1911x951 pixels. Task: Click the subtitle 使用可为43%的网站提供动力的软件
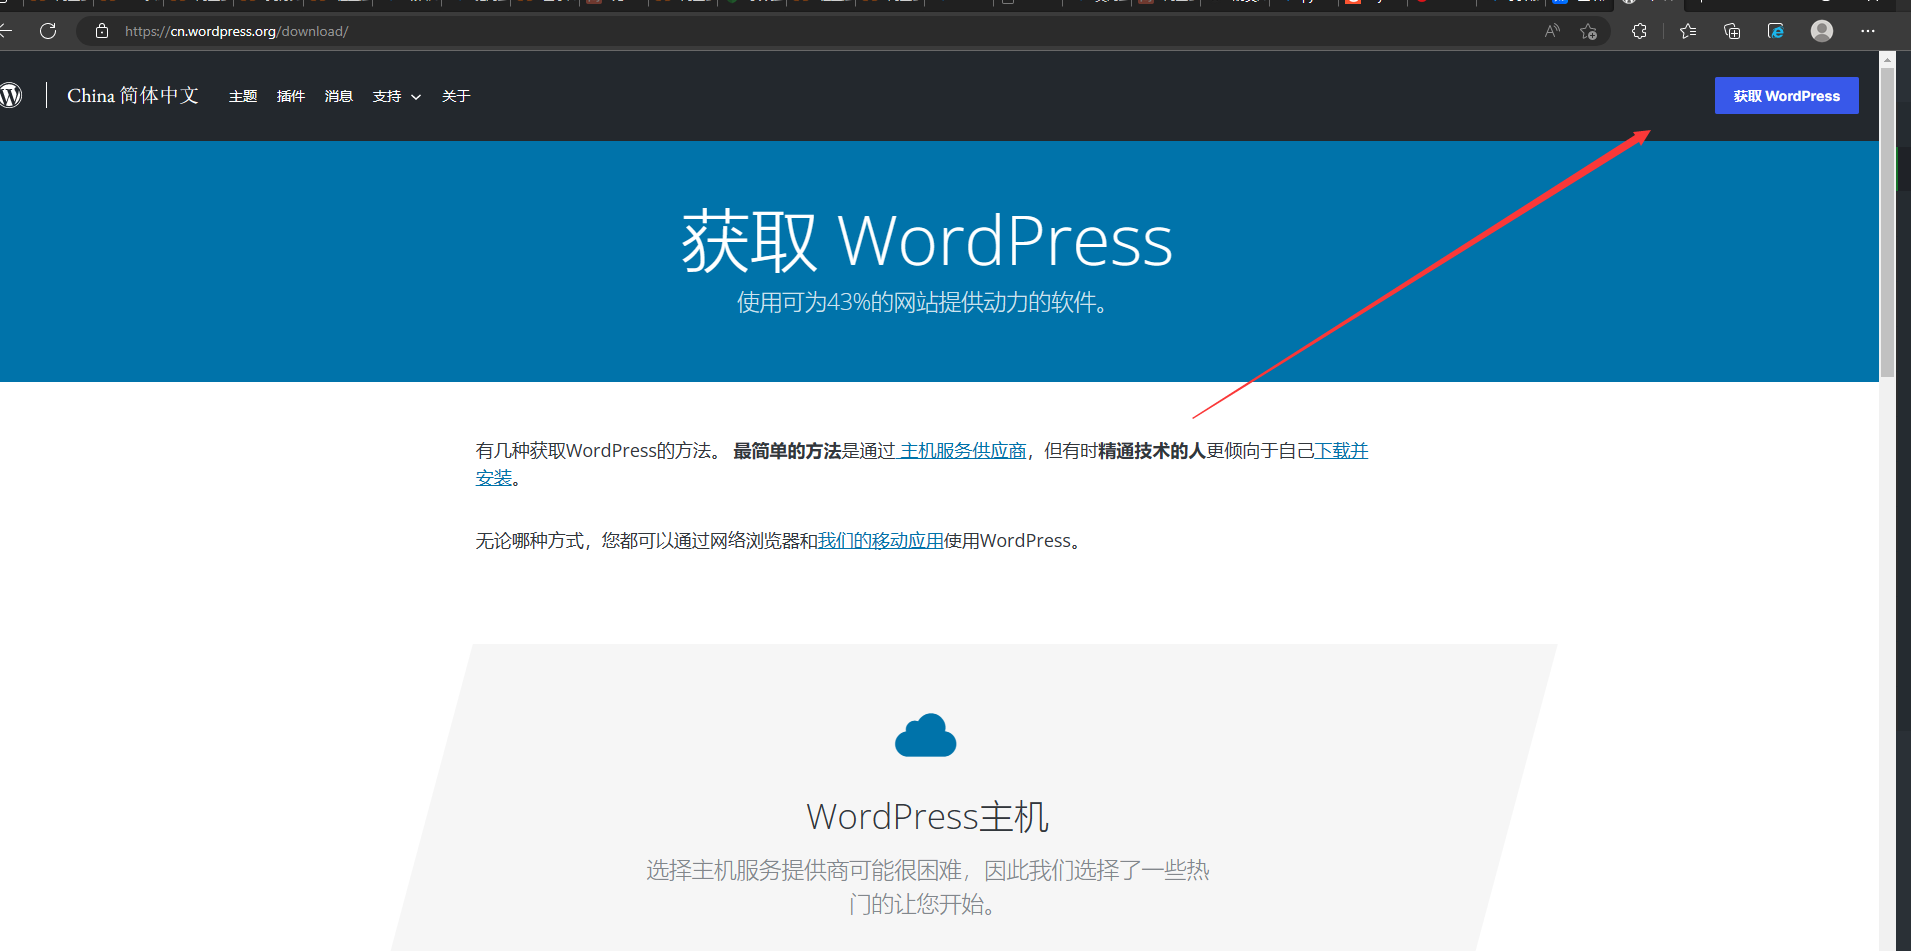coord(922,302)
